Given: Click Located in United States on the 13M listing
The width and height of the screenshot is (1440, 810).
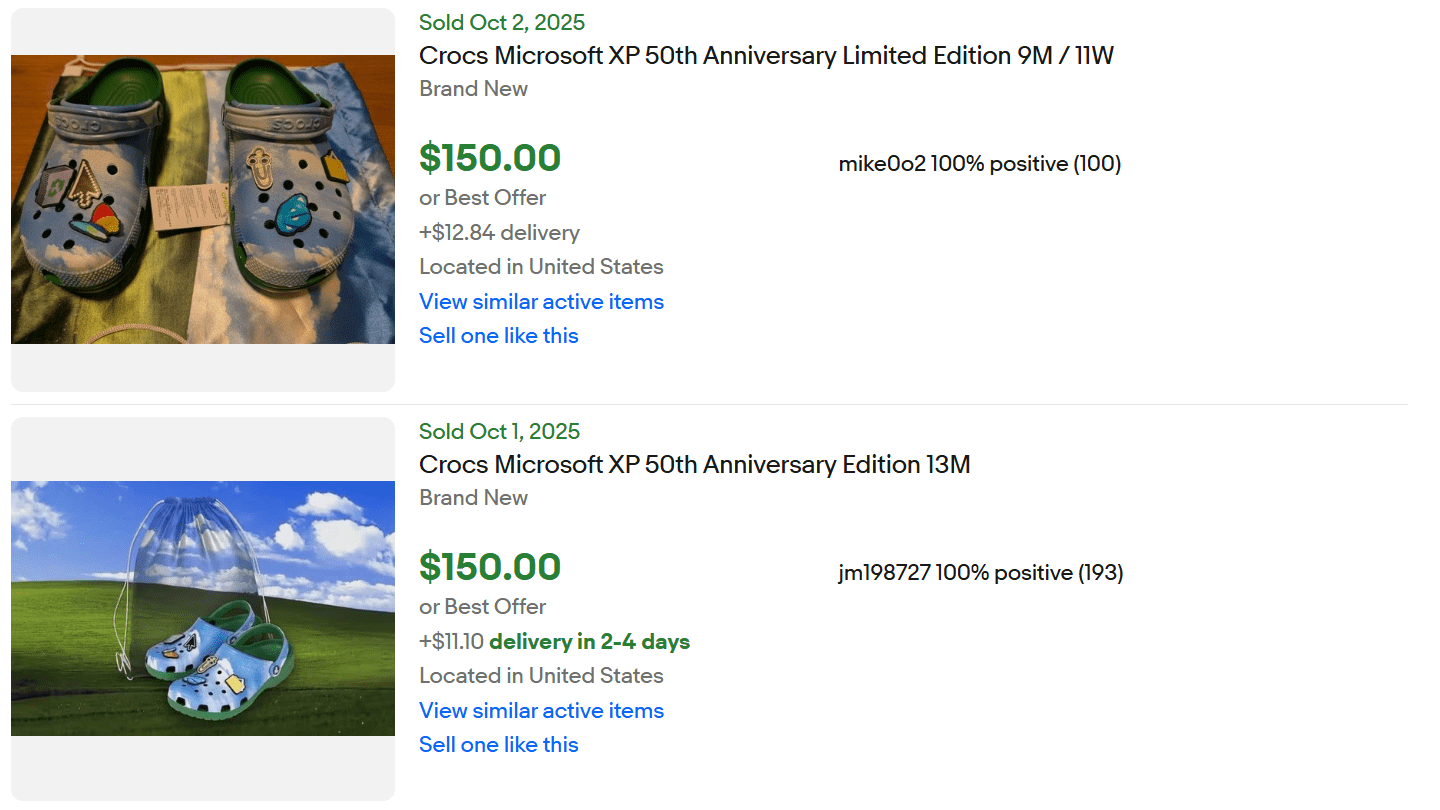Looking at the screenshot, I should 541,676.
